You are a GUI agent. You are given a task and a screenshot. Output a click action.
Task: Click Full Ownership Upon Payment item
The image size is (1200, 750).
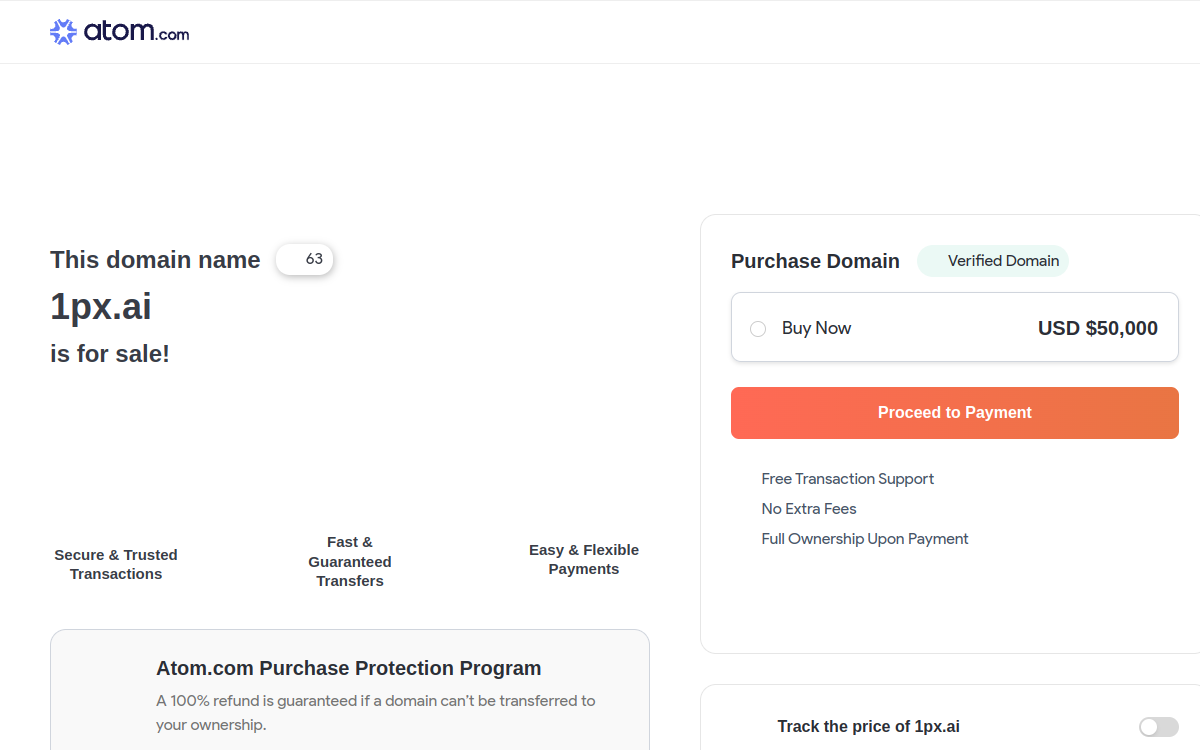tap(865, 539)
